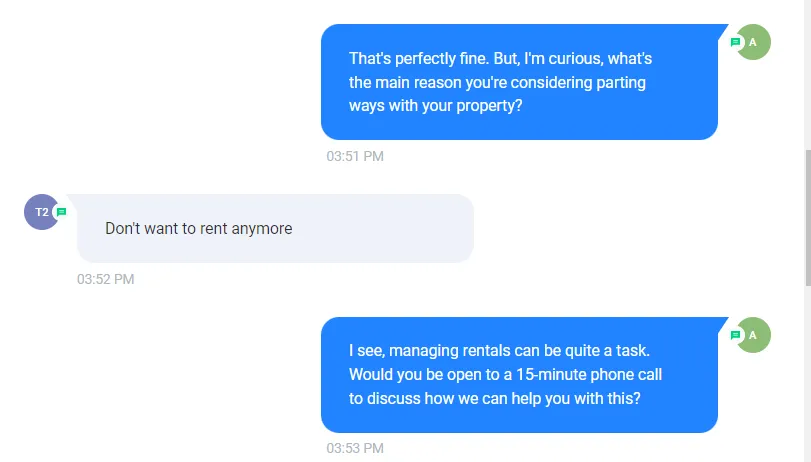Click the 03:53 PM timestamp
This screenshot has height=462, width=811.
coord(355,448)
